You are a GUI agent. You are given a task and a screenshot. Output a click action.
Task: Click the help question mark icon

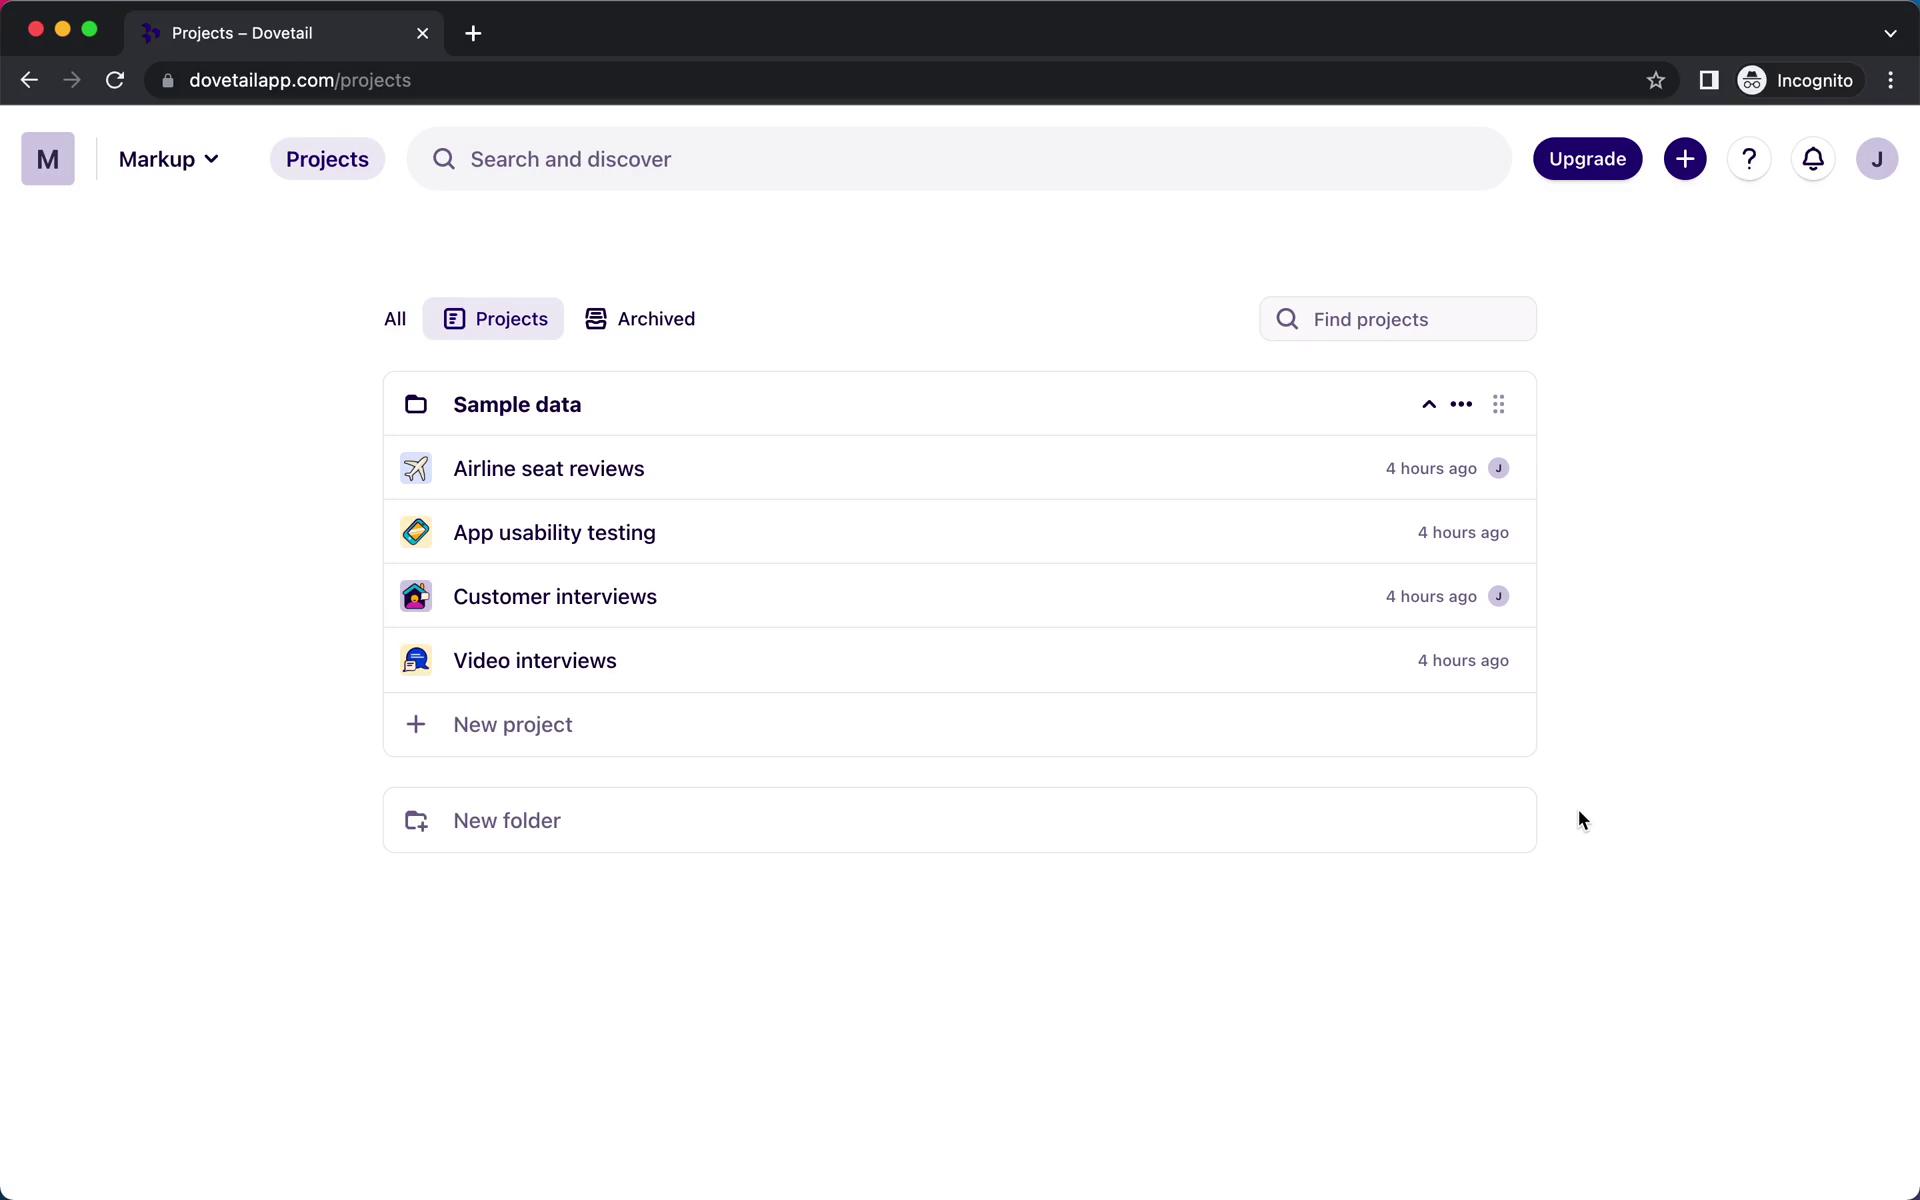click(x=1749, y=158)
